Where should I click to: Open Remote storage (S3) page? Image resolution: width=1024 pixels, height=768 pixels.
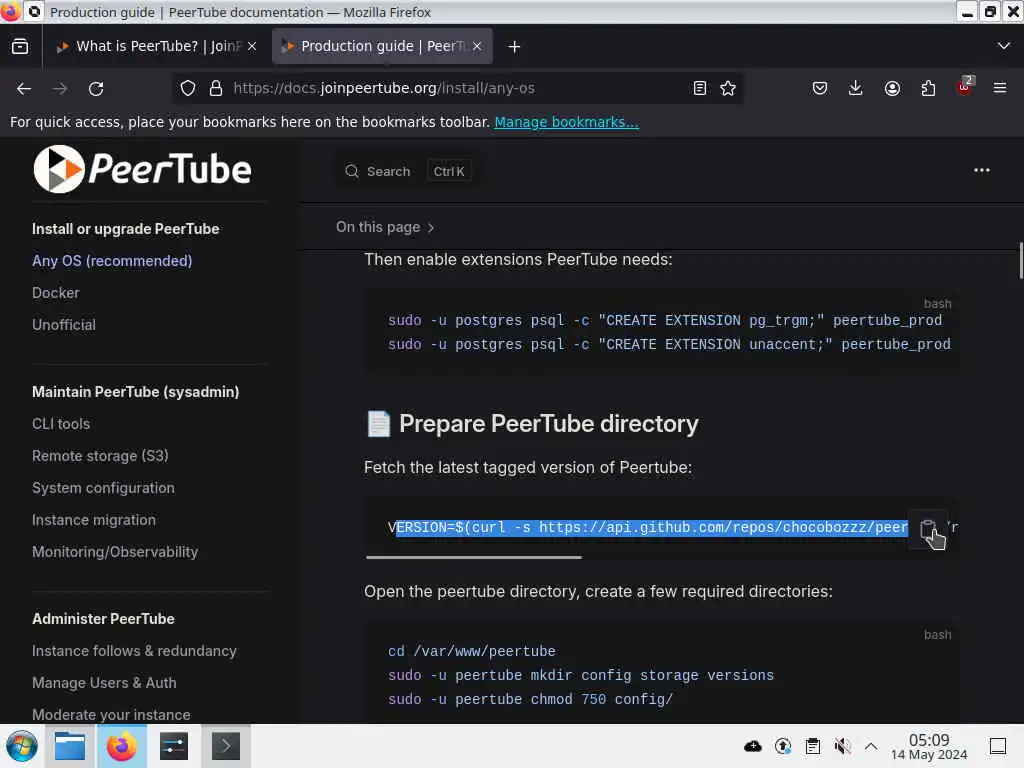click(100, 456)
